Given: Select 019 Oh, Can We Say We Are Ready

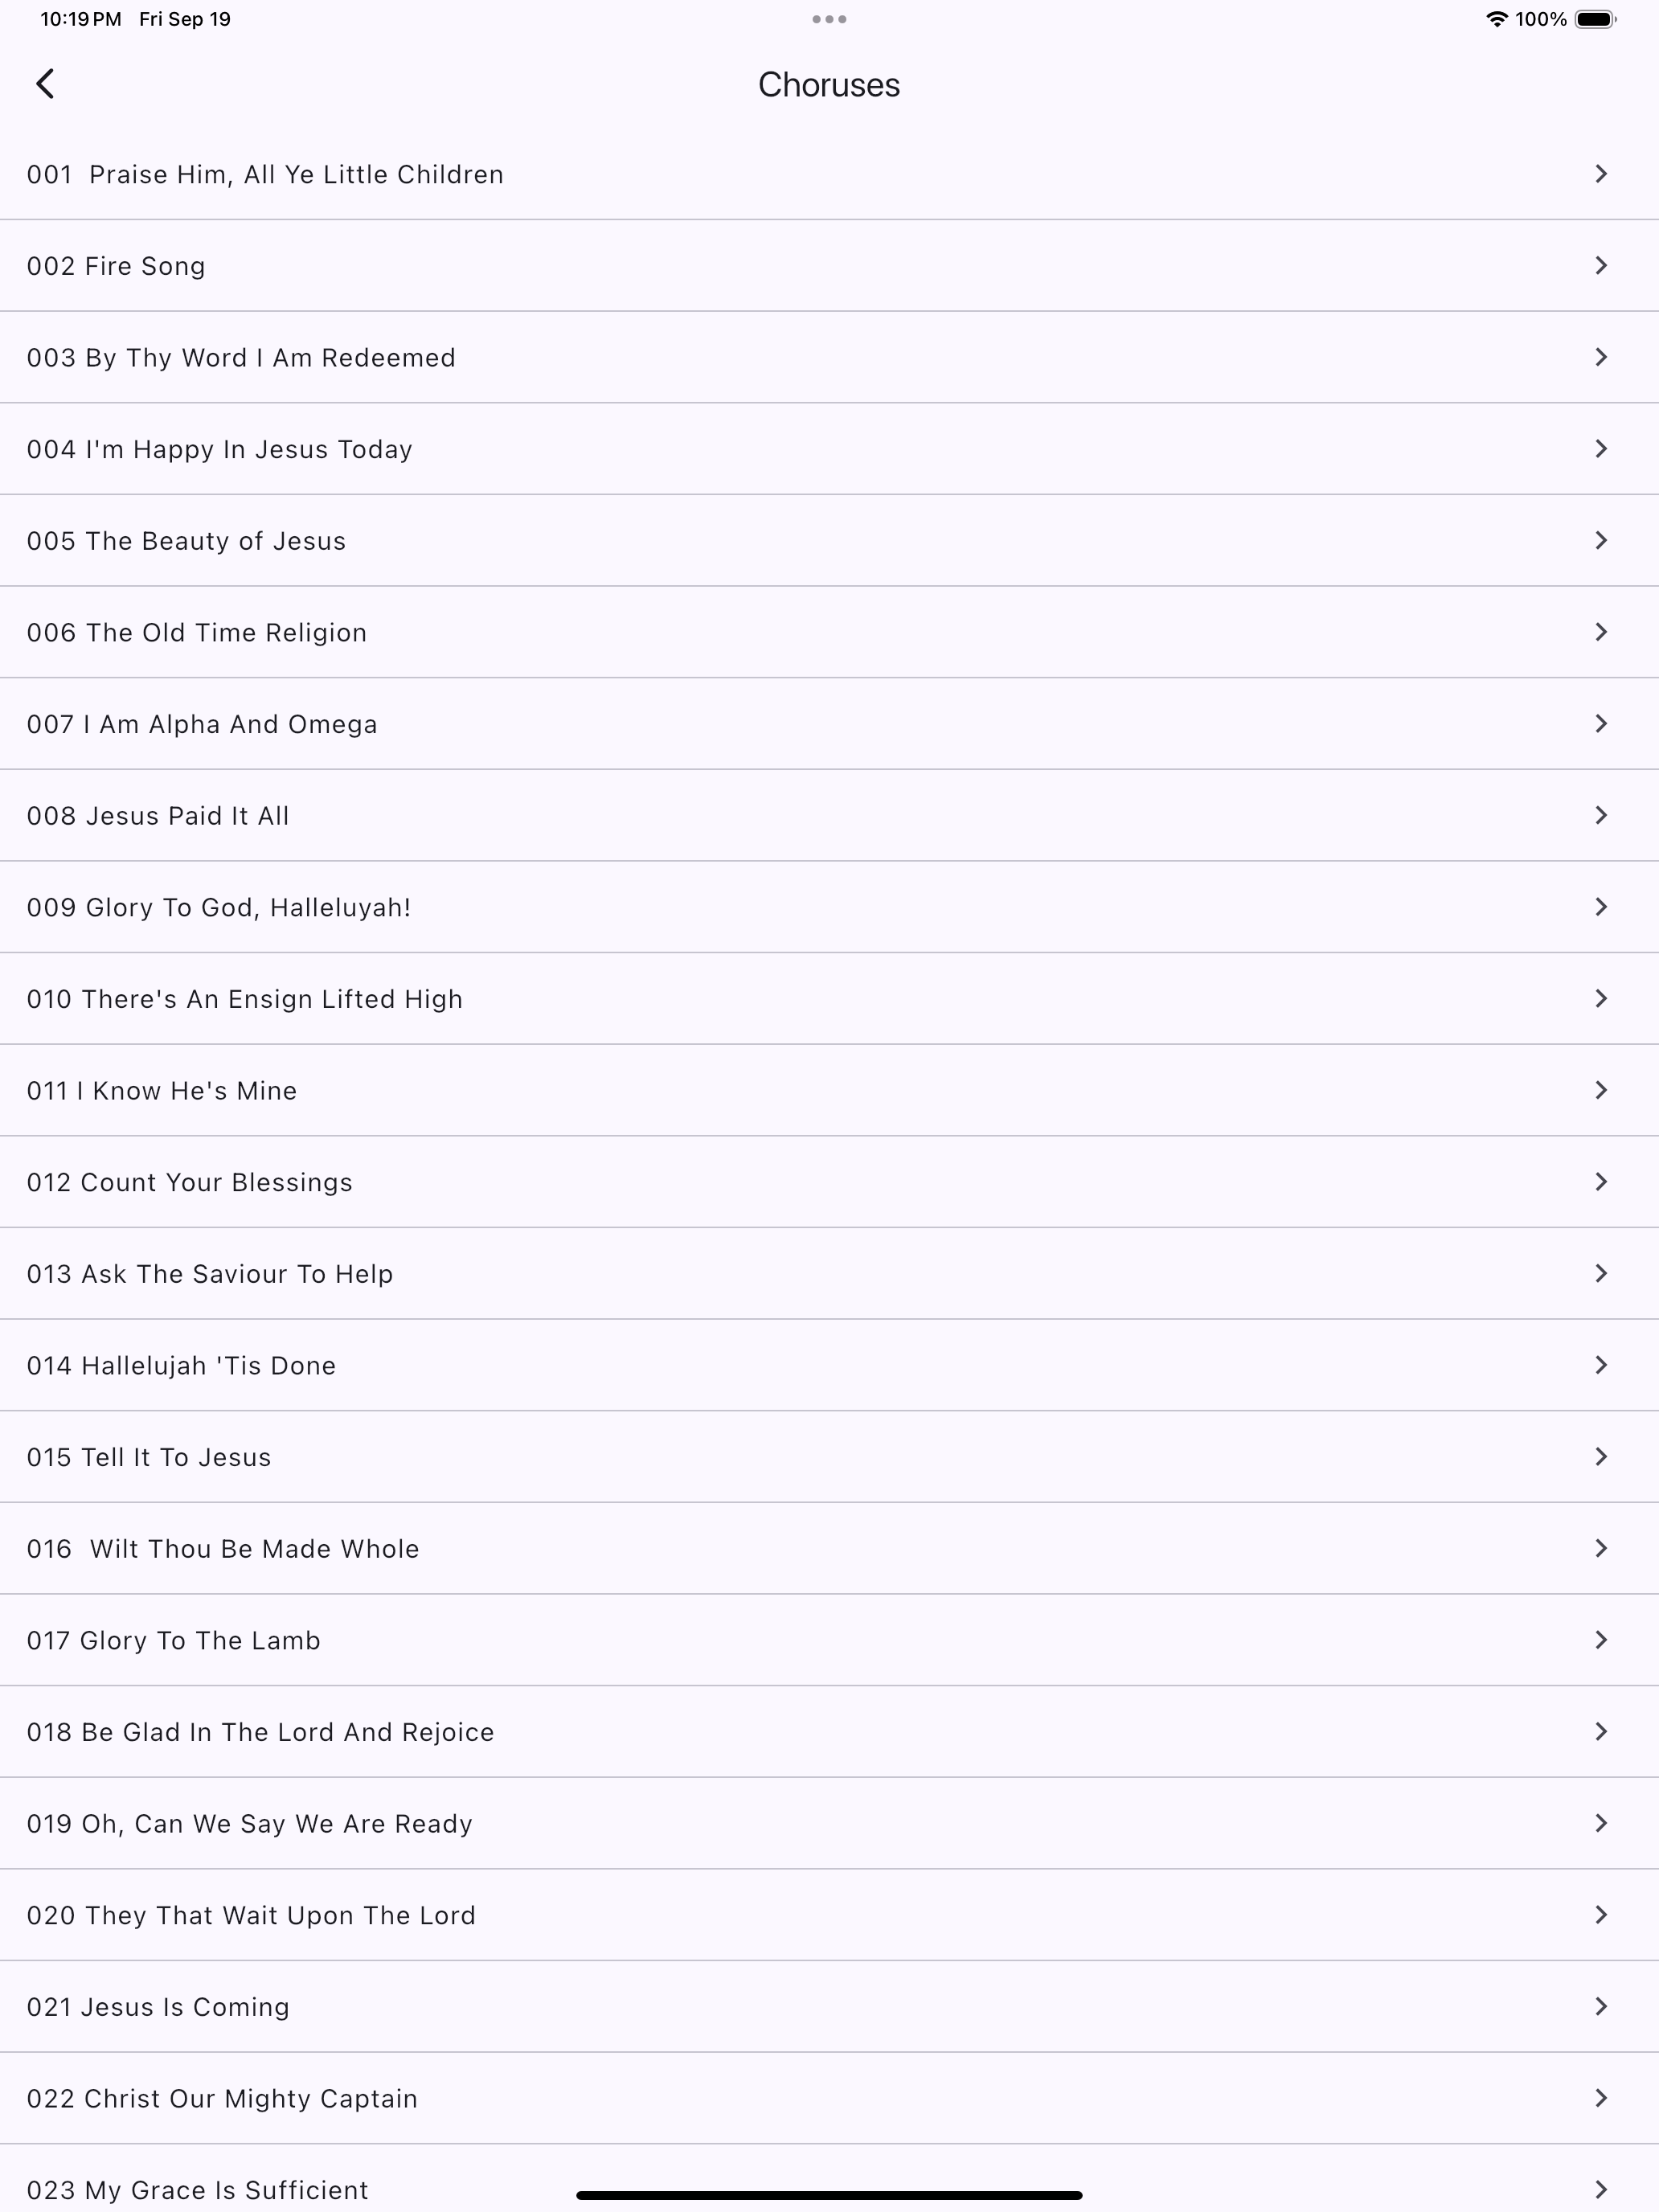Looking at the screenshot, I should tap(829, 1824).
